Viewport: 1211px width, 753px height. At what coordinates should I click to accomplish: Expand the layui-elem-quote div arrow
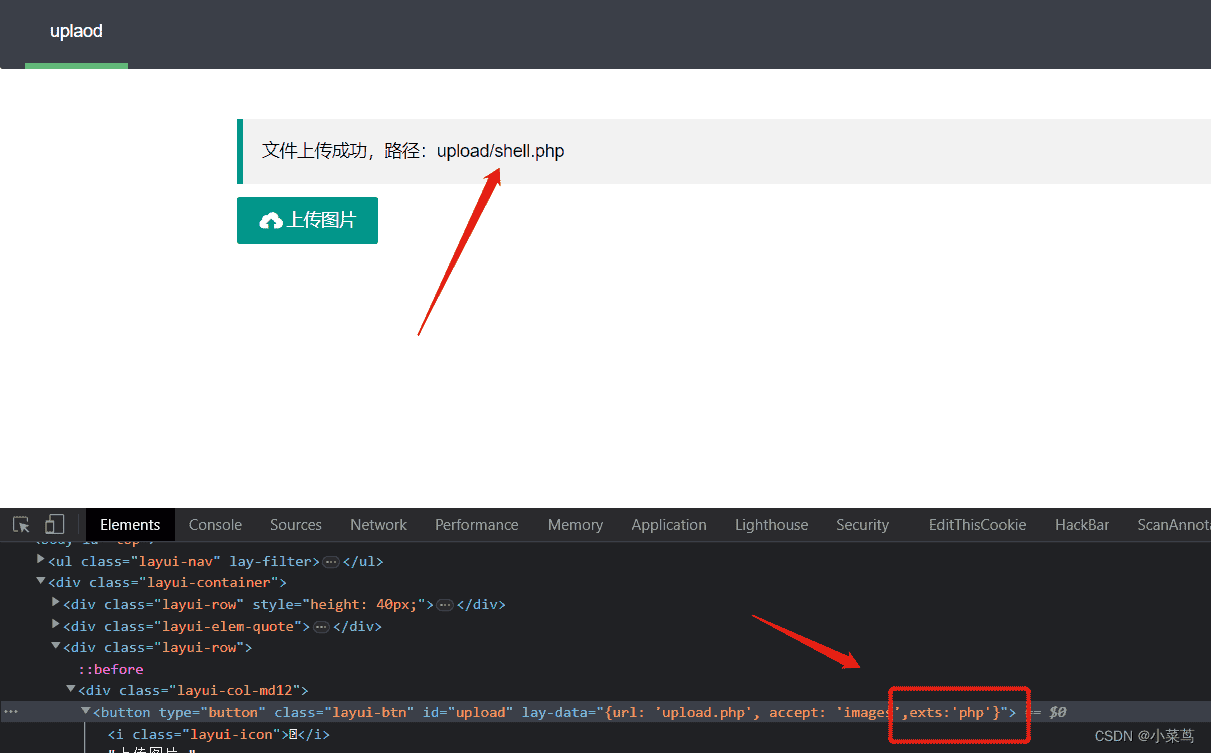56,626
